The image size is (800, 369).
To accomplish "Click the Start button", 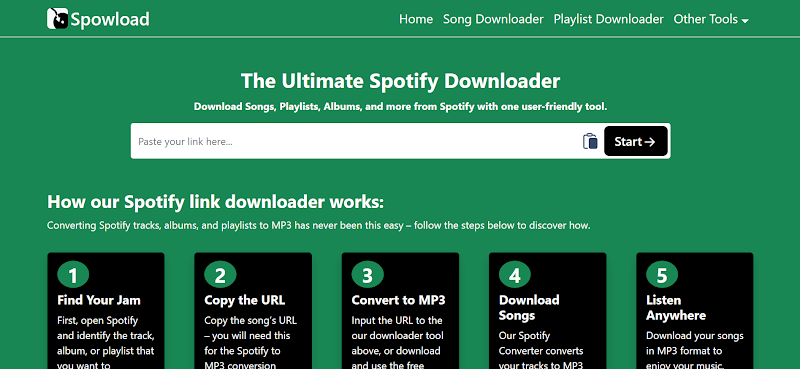I will tap(636, 141).
